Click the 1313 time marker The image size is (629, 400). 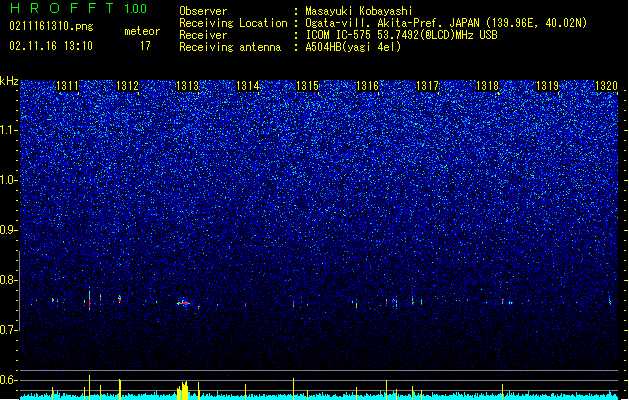point(187,86)
